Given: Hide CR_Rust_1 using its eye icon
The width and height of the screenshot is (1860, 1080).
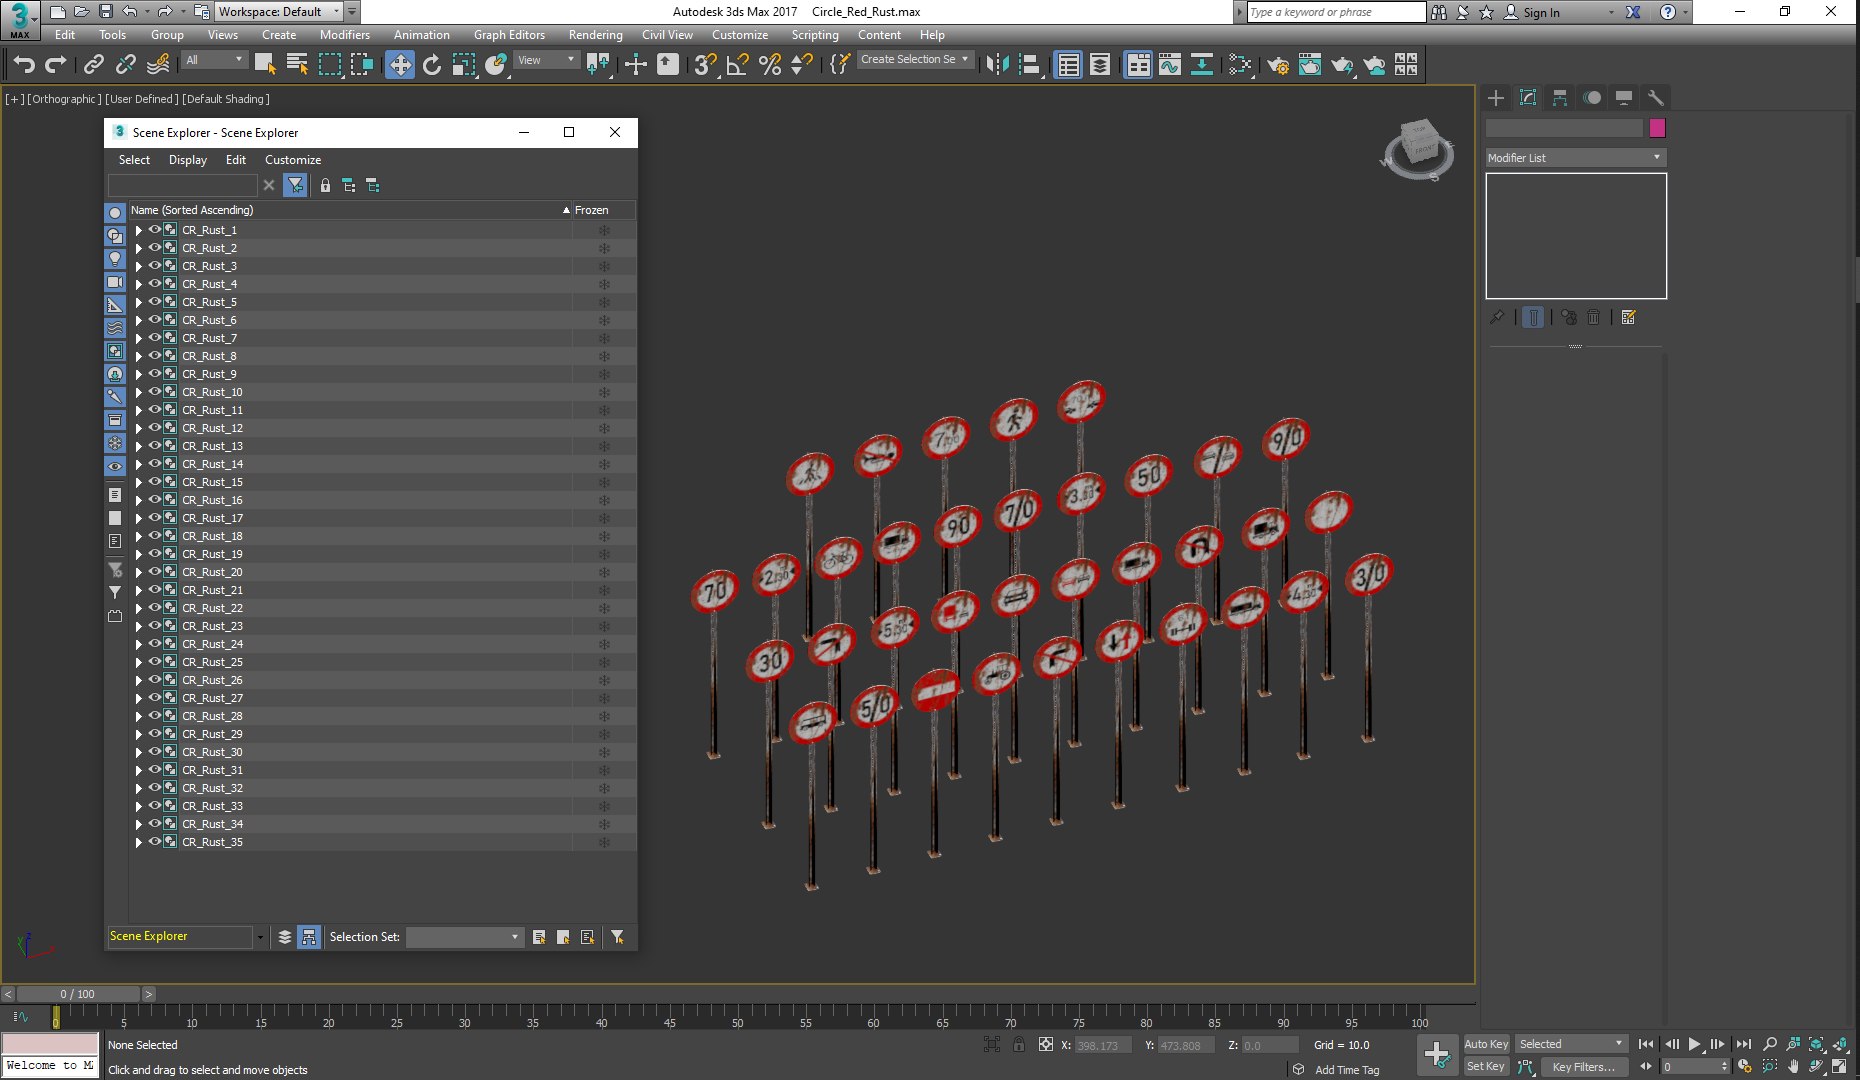Looking at the screenshot, I should 155,229.
